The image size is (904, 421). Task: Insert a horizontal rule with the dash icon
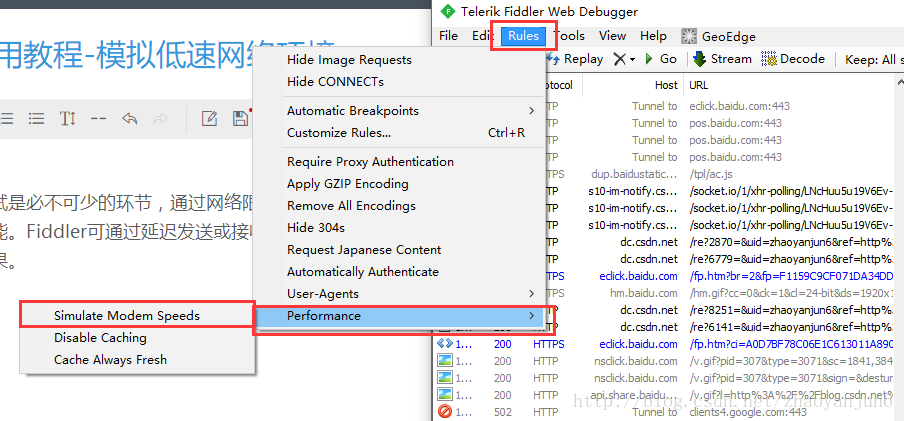tap(99, 119)
